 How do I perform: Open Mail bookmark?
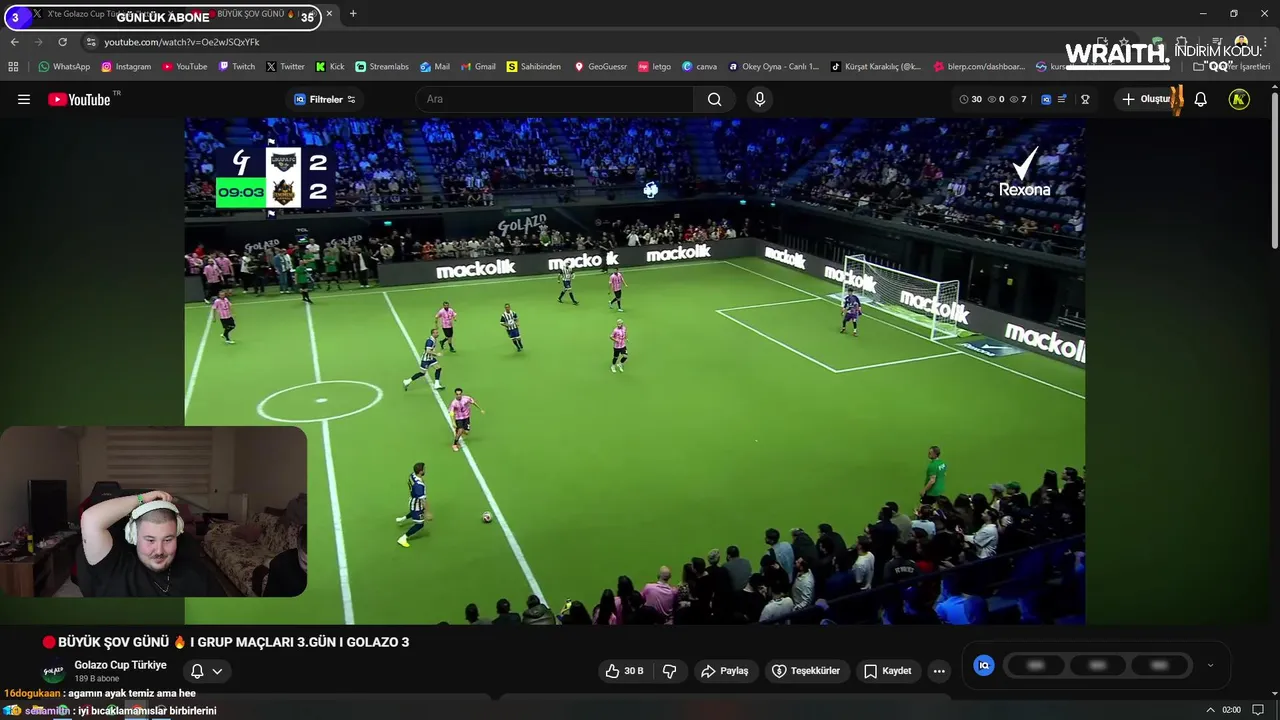point(435,67)
